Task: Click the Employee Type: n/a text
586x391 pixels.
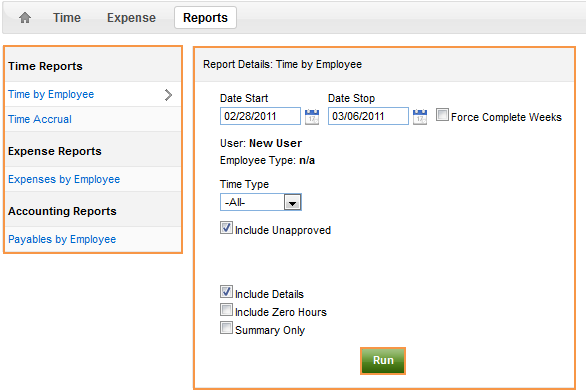Action: [267, 160]
